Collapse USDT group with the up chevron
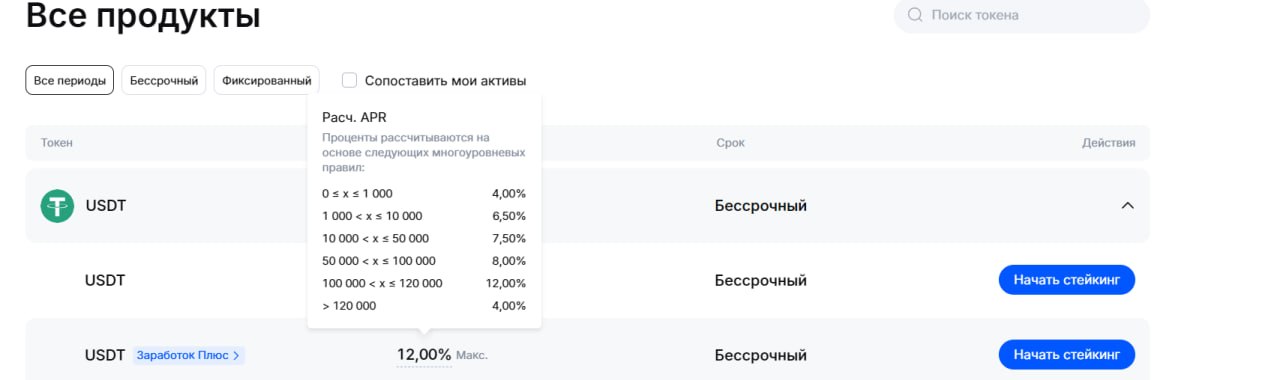This screenshot has width=1280, height=380. (x=1127, y=206)
